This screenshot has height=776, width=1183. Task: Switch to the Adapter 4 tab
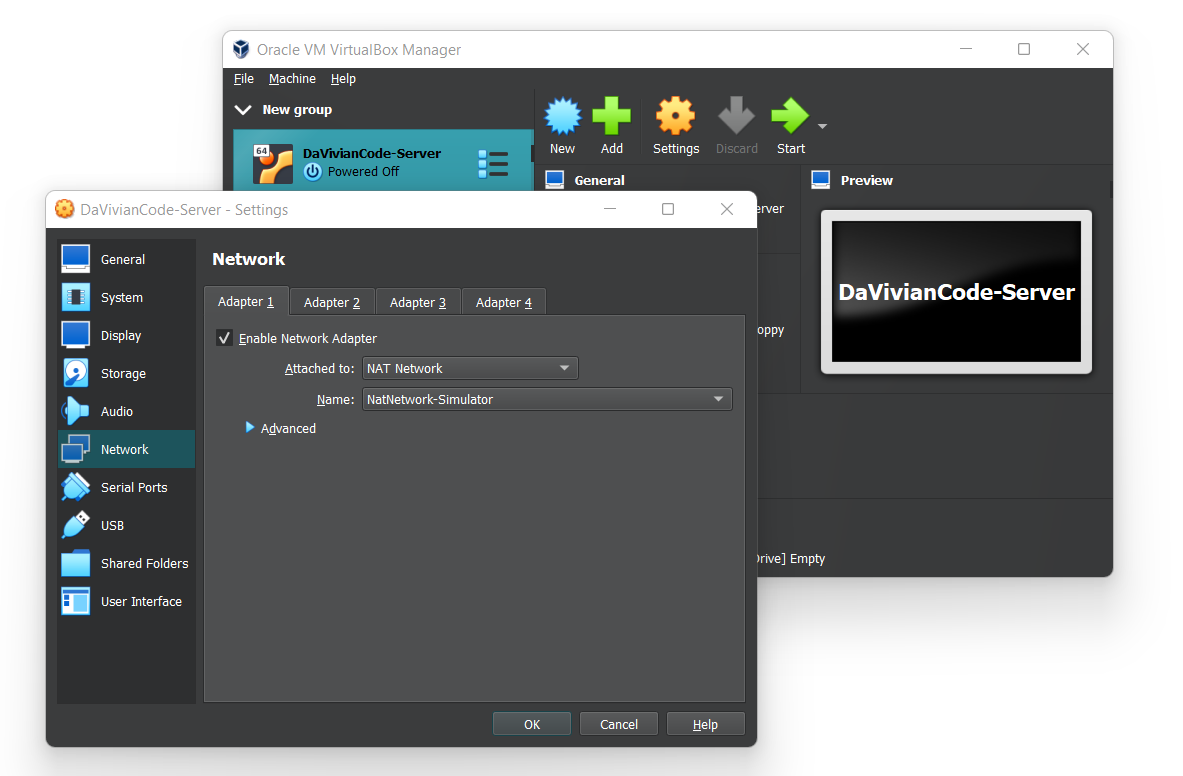pyautogui.click(x=504, y=302)
